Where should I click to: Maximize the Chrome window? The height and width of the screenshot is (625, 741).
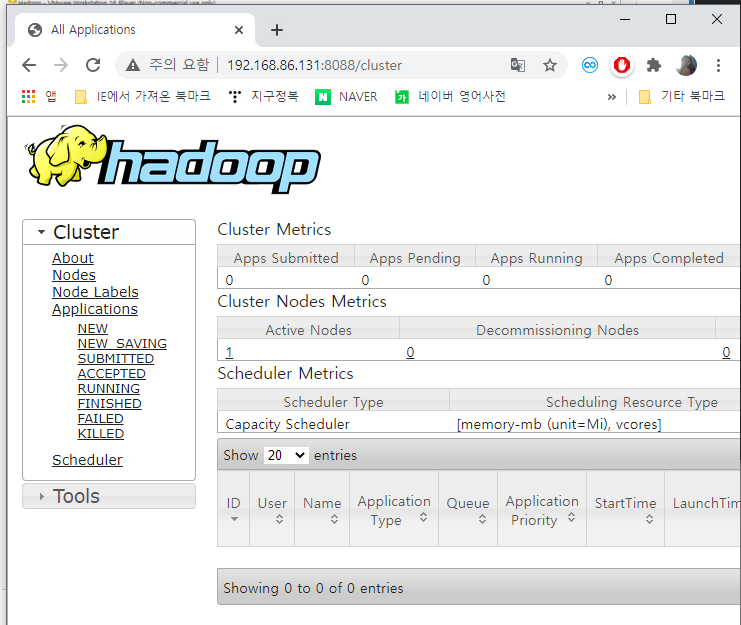671,19
